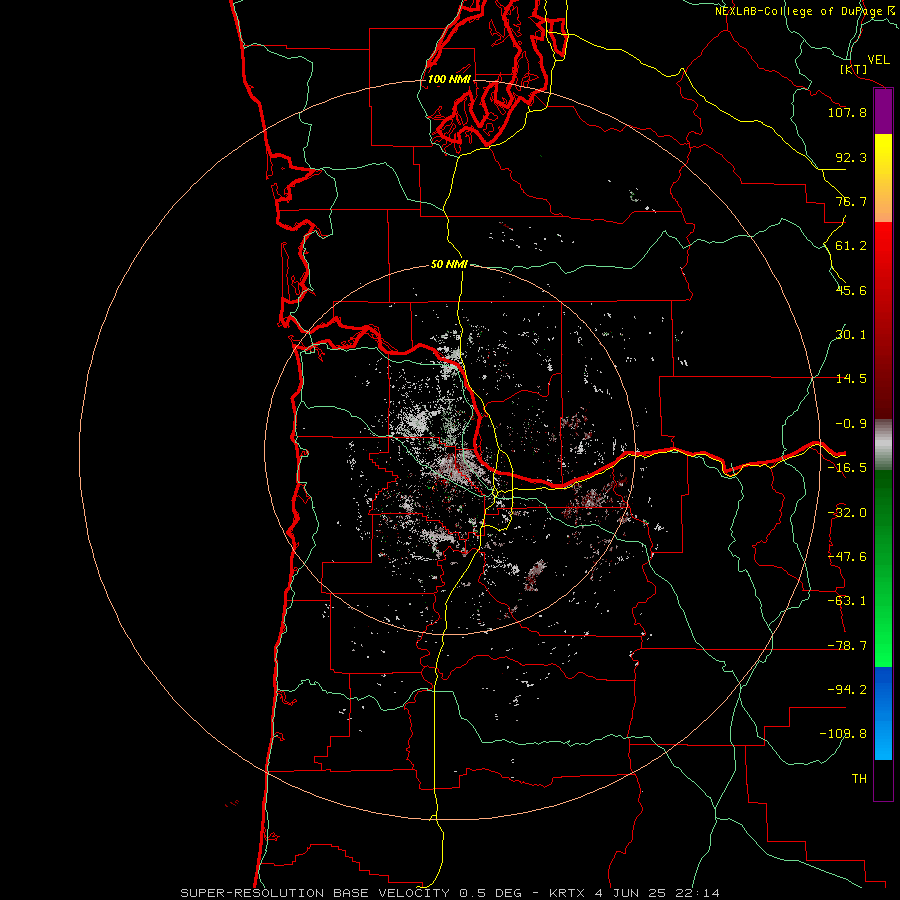Click the -63.1 value on velocity scale
The height and width of the screenshot is (900, 900).
point(847,601)
